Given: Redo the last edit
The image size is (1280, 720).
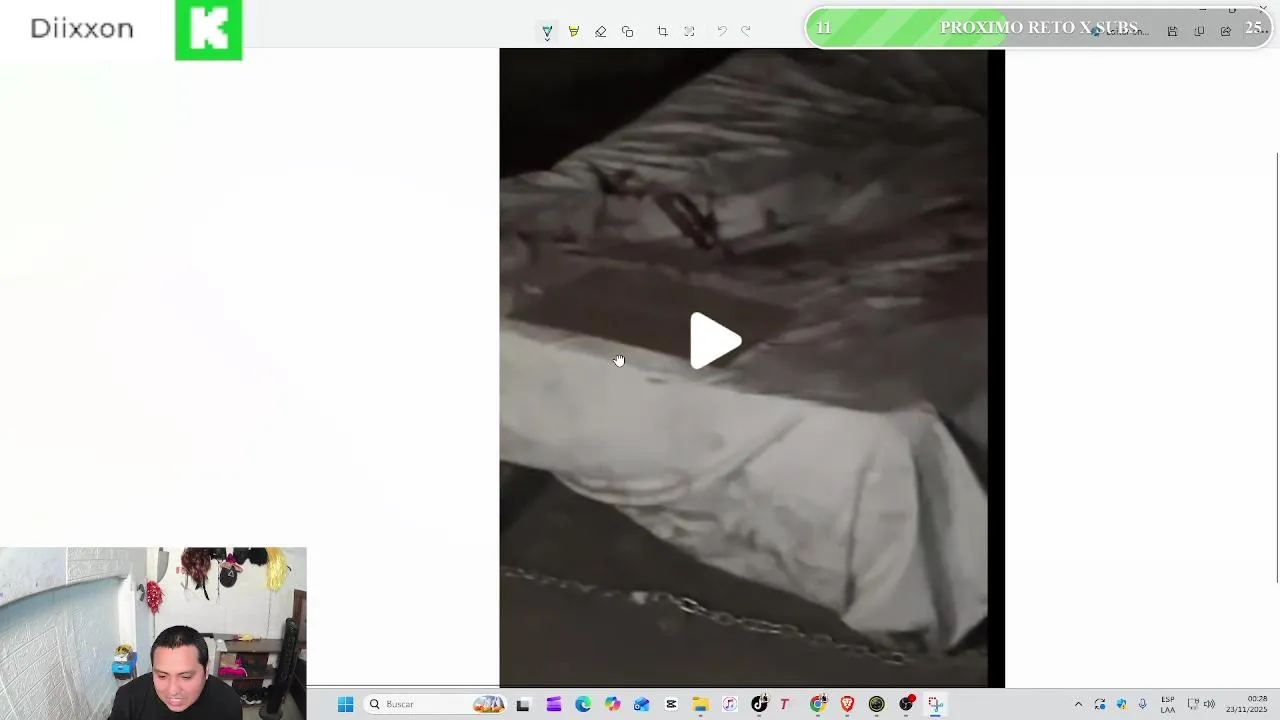Looking at the screenshot, I should coord(746,32).
